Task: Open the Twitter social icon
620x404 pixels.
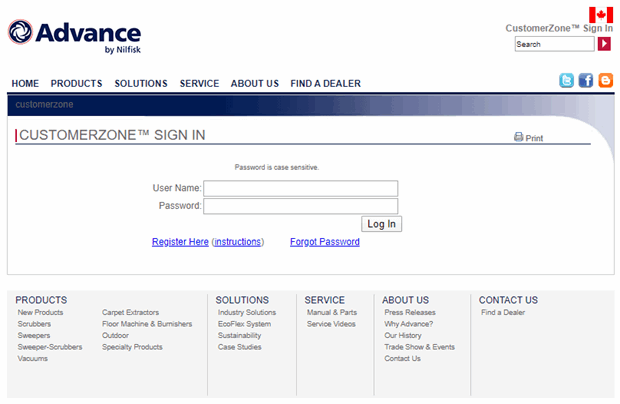Action: pyautogui.click(x=566, y=80)
